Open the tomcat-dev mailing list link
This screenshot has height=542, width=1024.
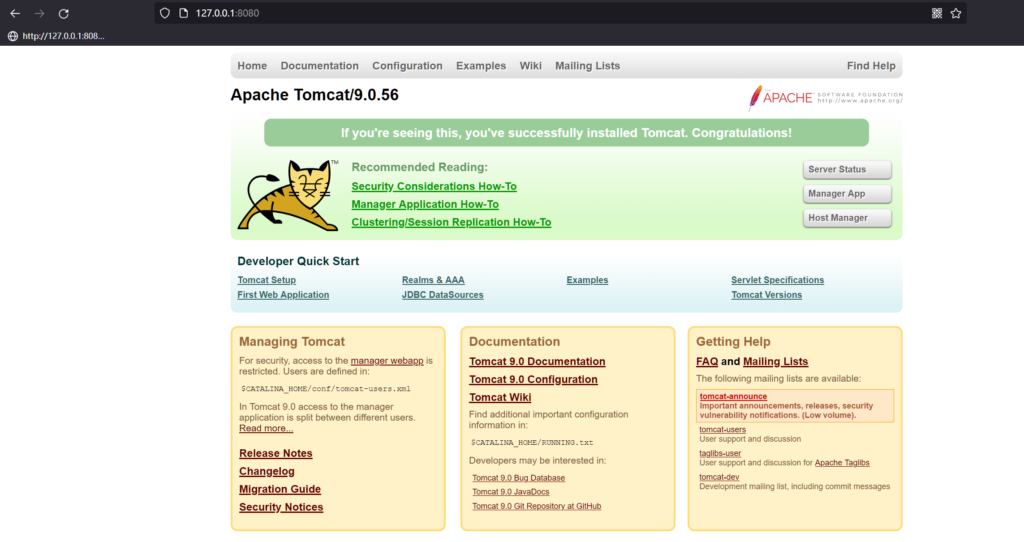(719, 477)
